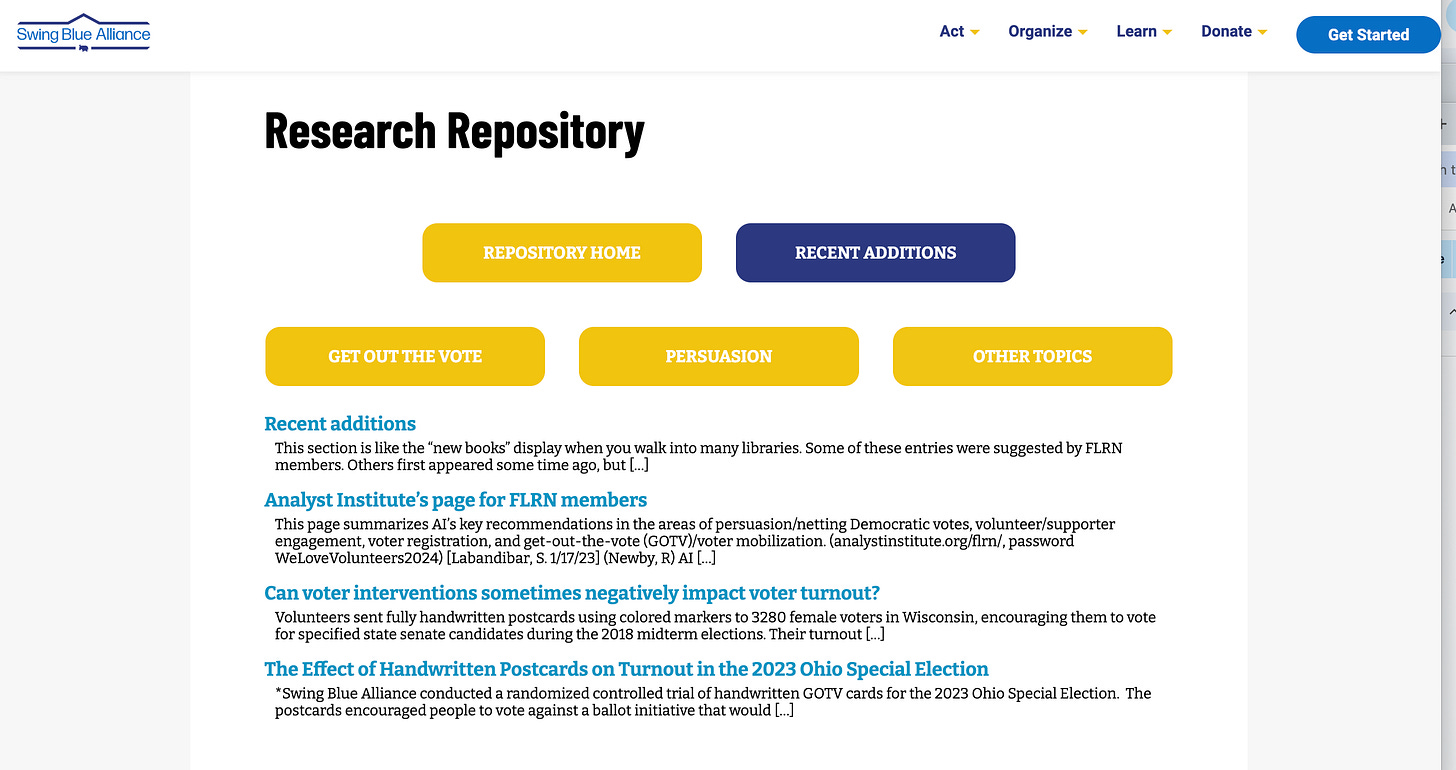
Task: Go to Repository Home
Action: (562, 253)
